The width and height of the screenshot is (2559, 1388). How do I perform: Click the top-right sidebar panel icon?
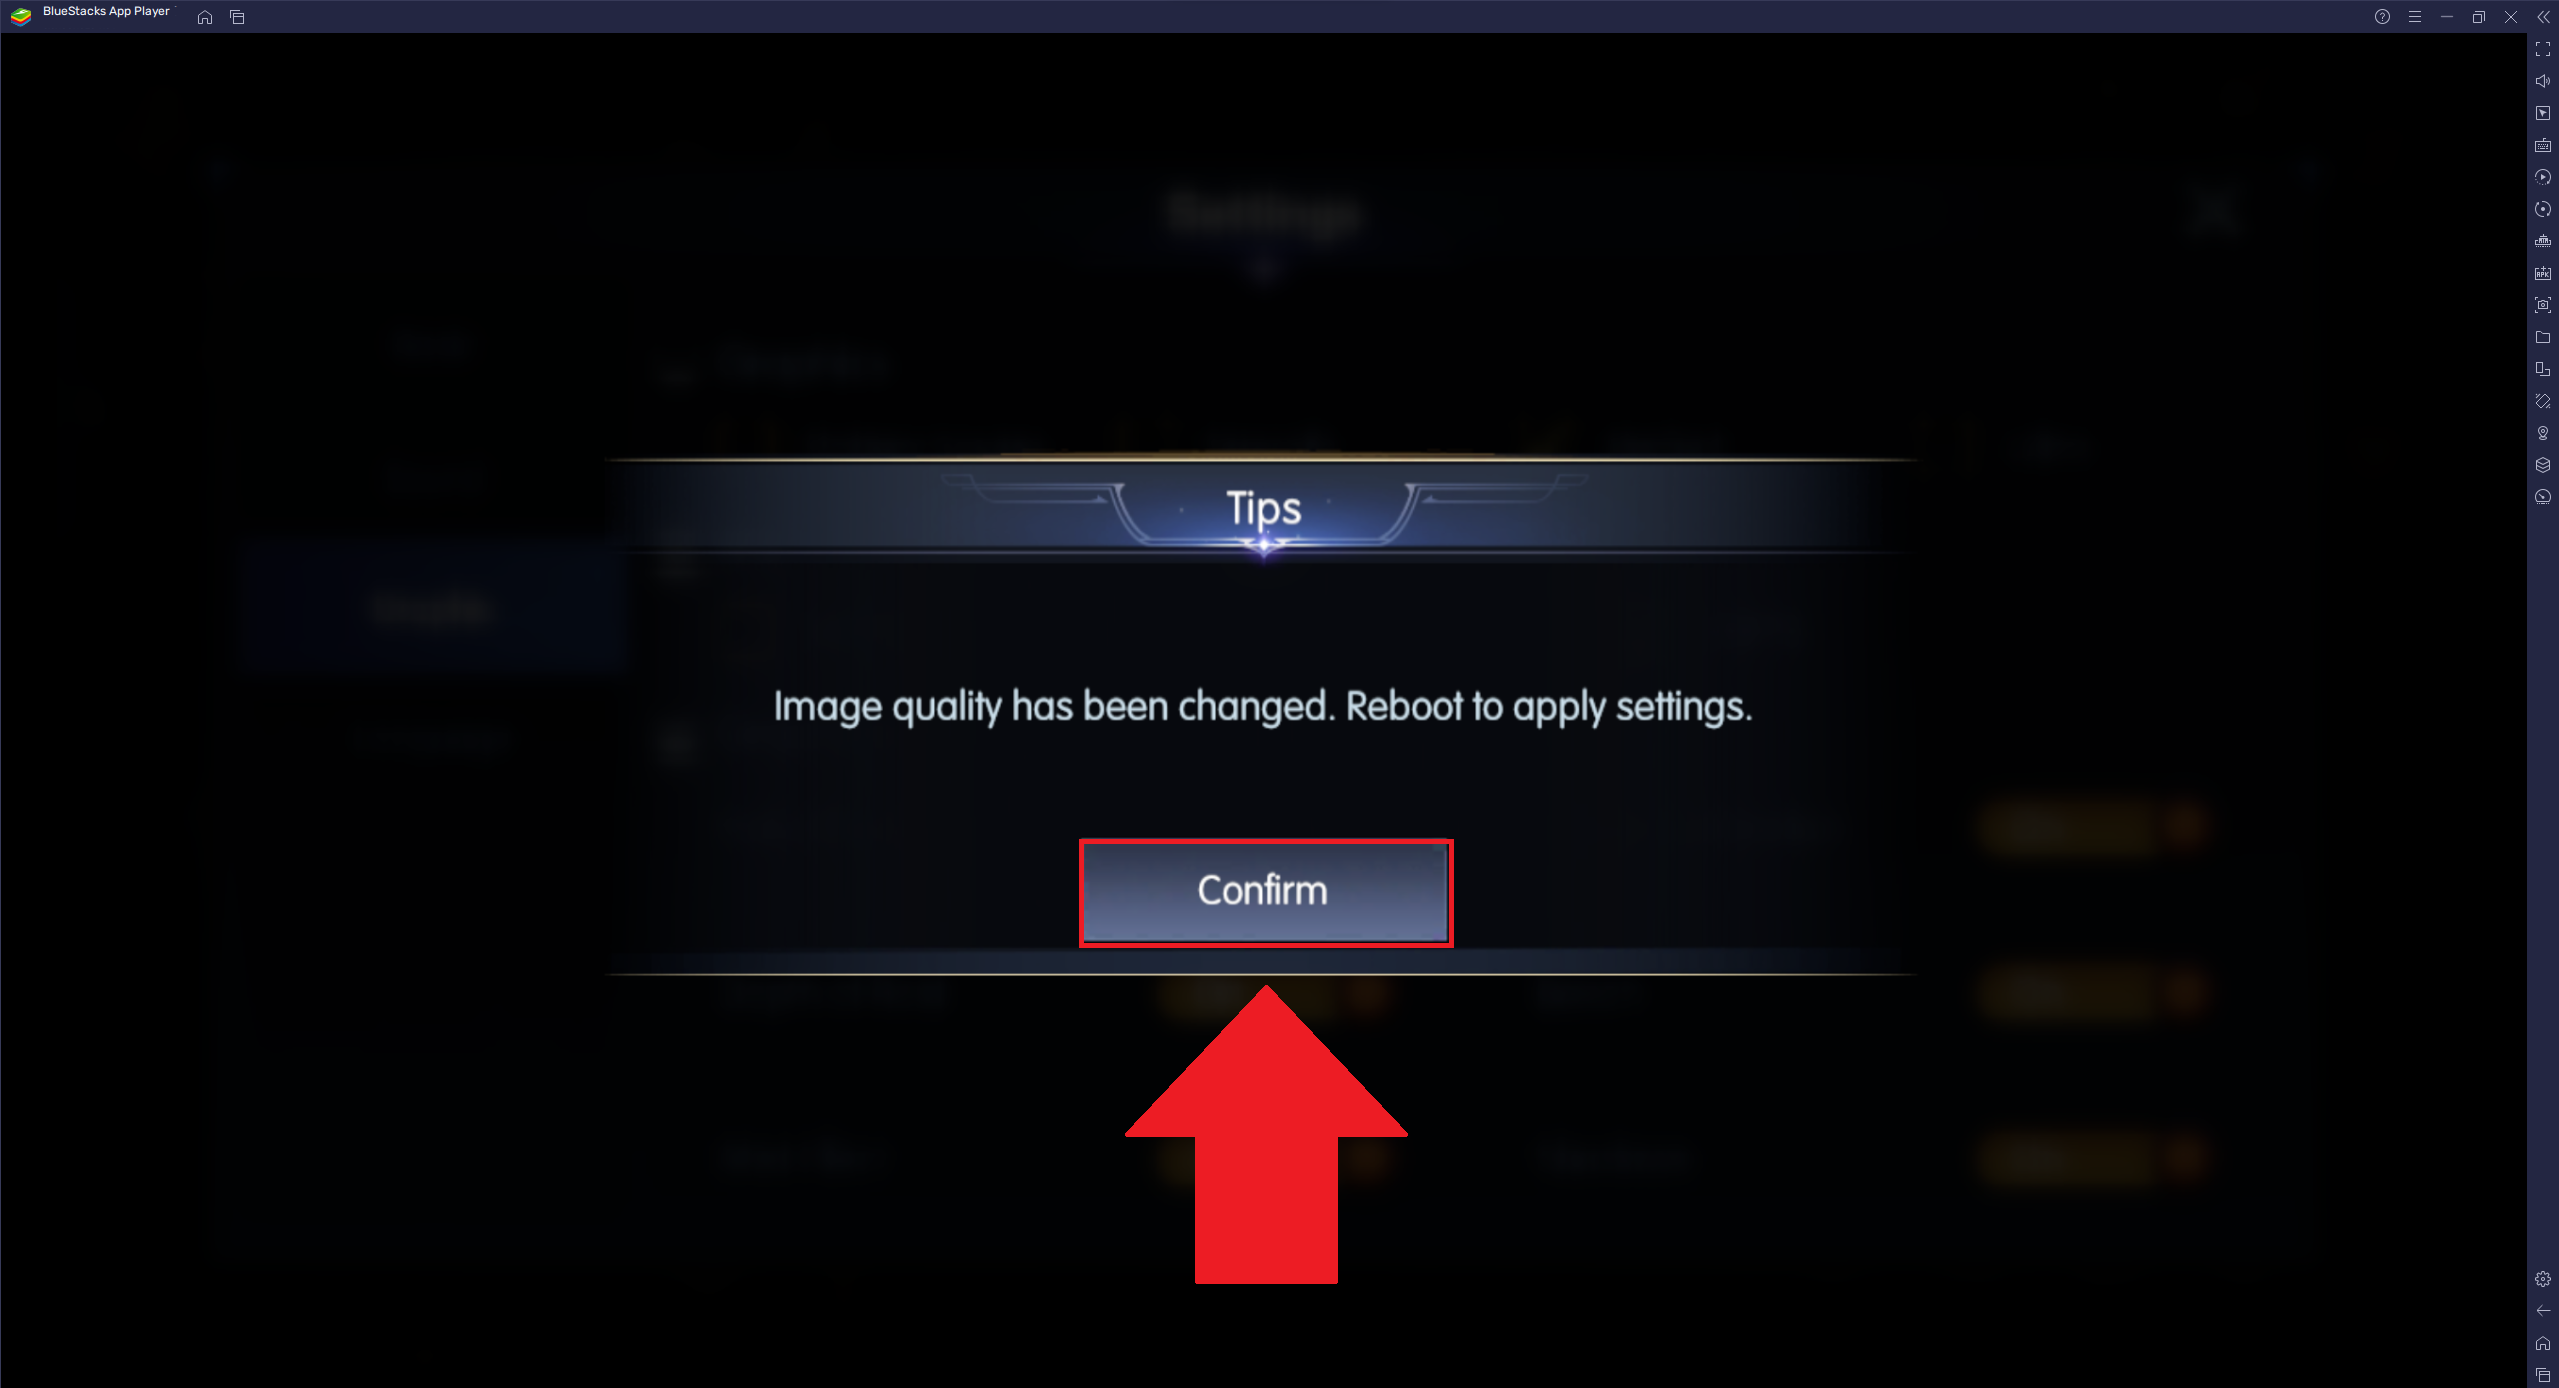(2544, 15)
